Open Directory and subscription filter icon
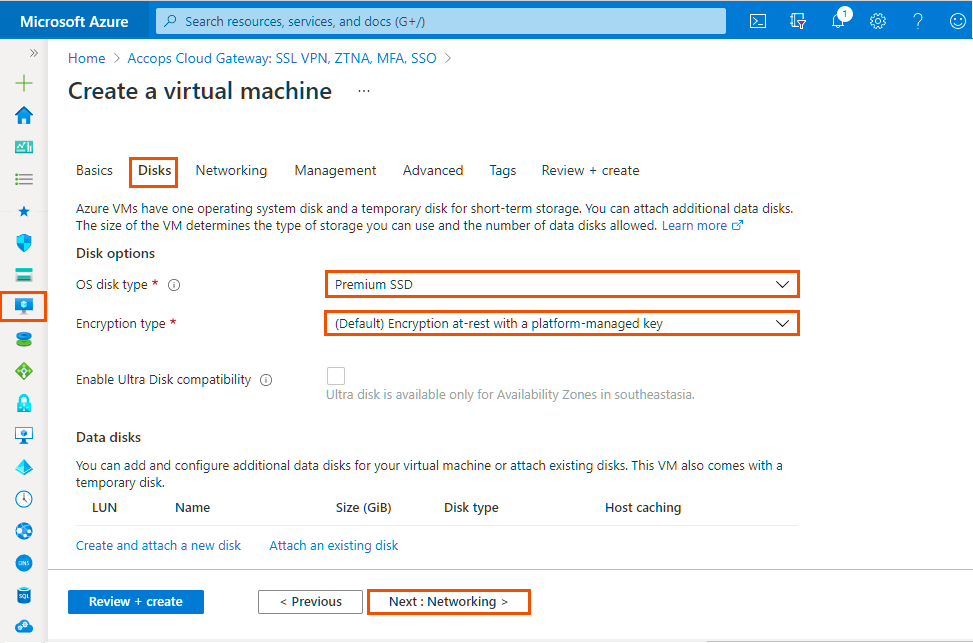 click(x=797, y=21)
